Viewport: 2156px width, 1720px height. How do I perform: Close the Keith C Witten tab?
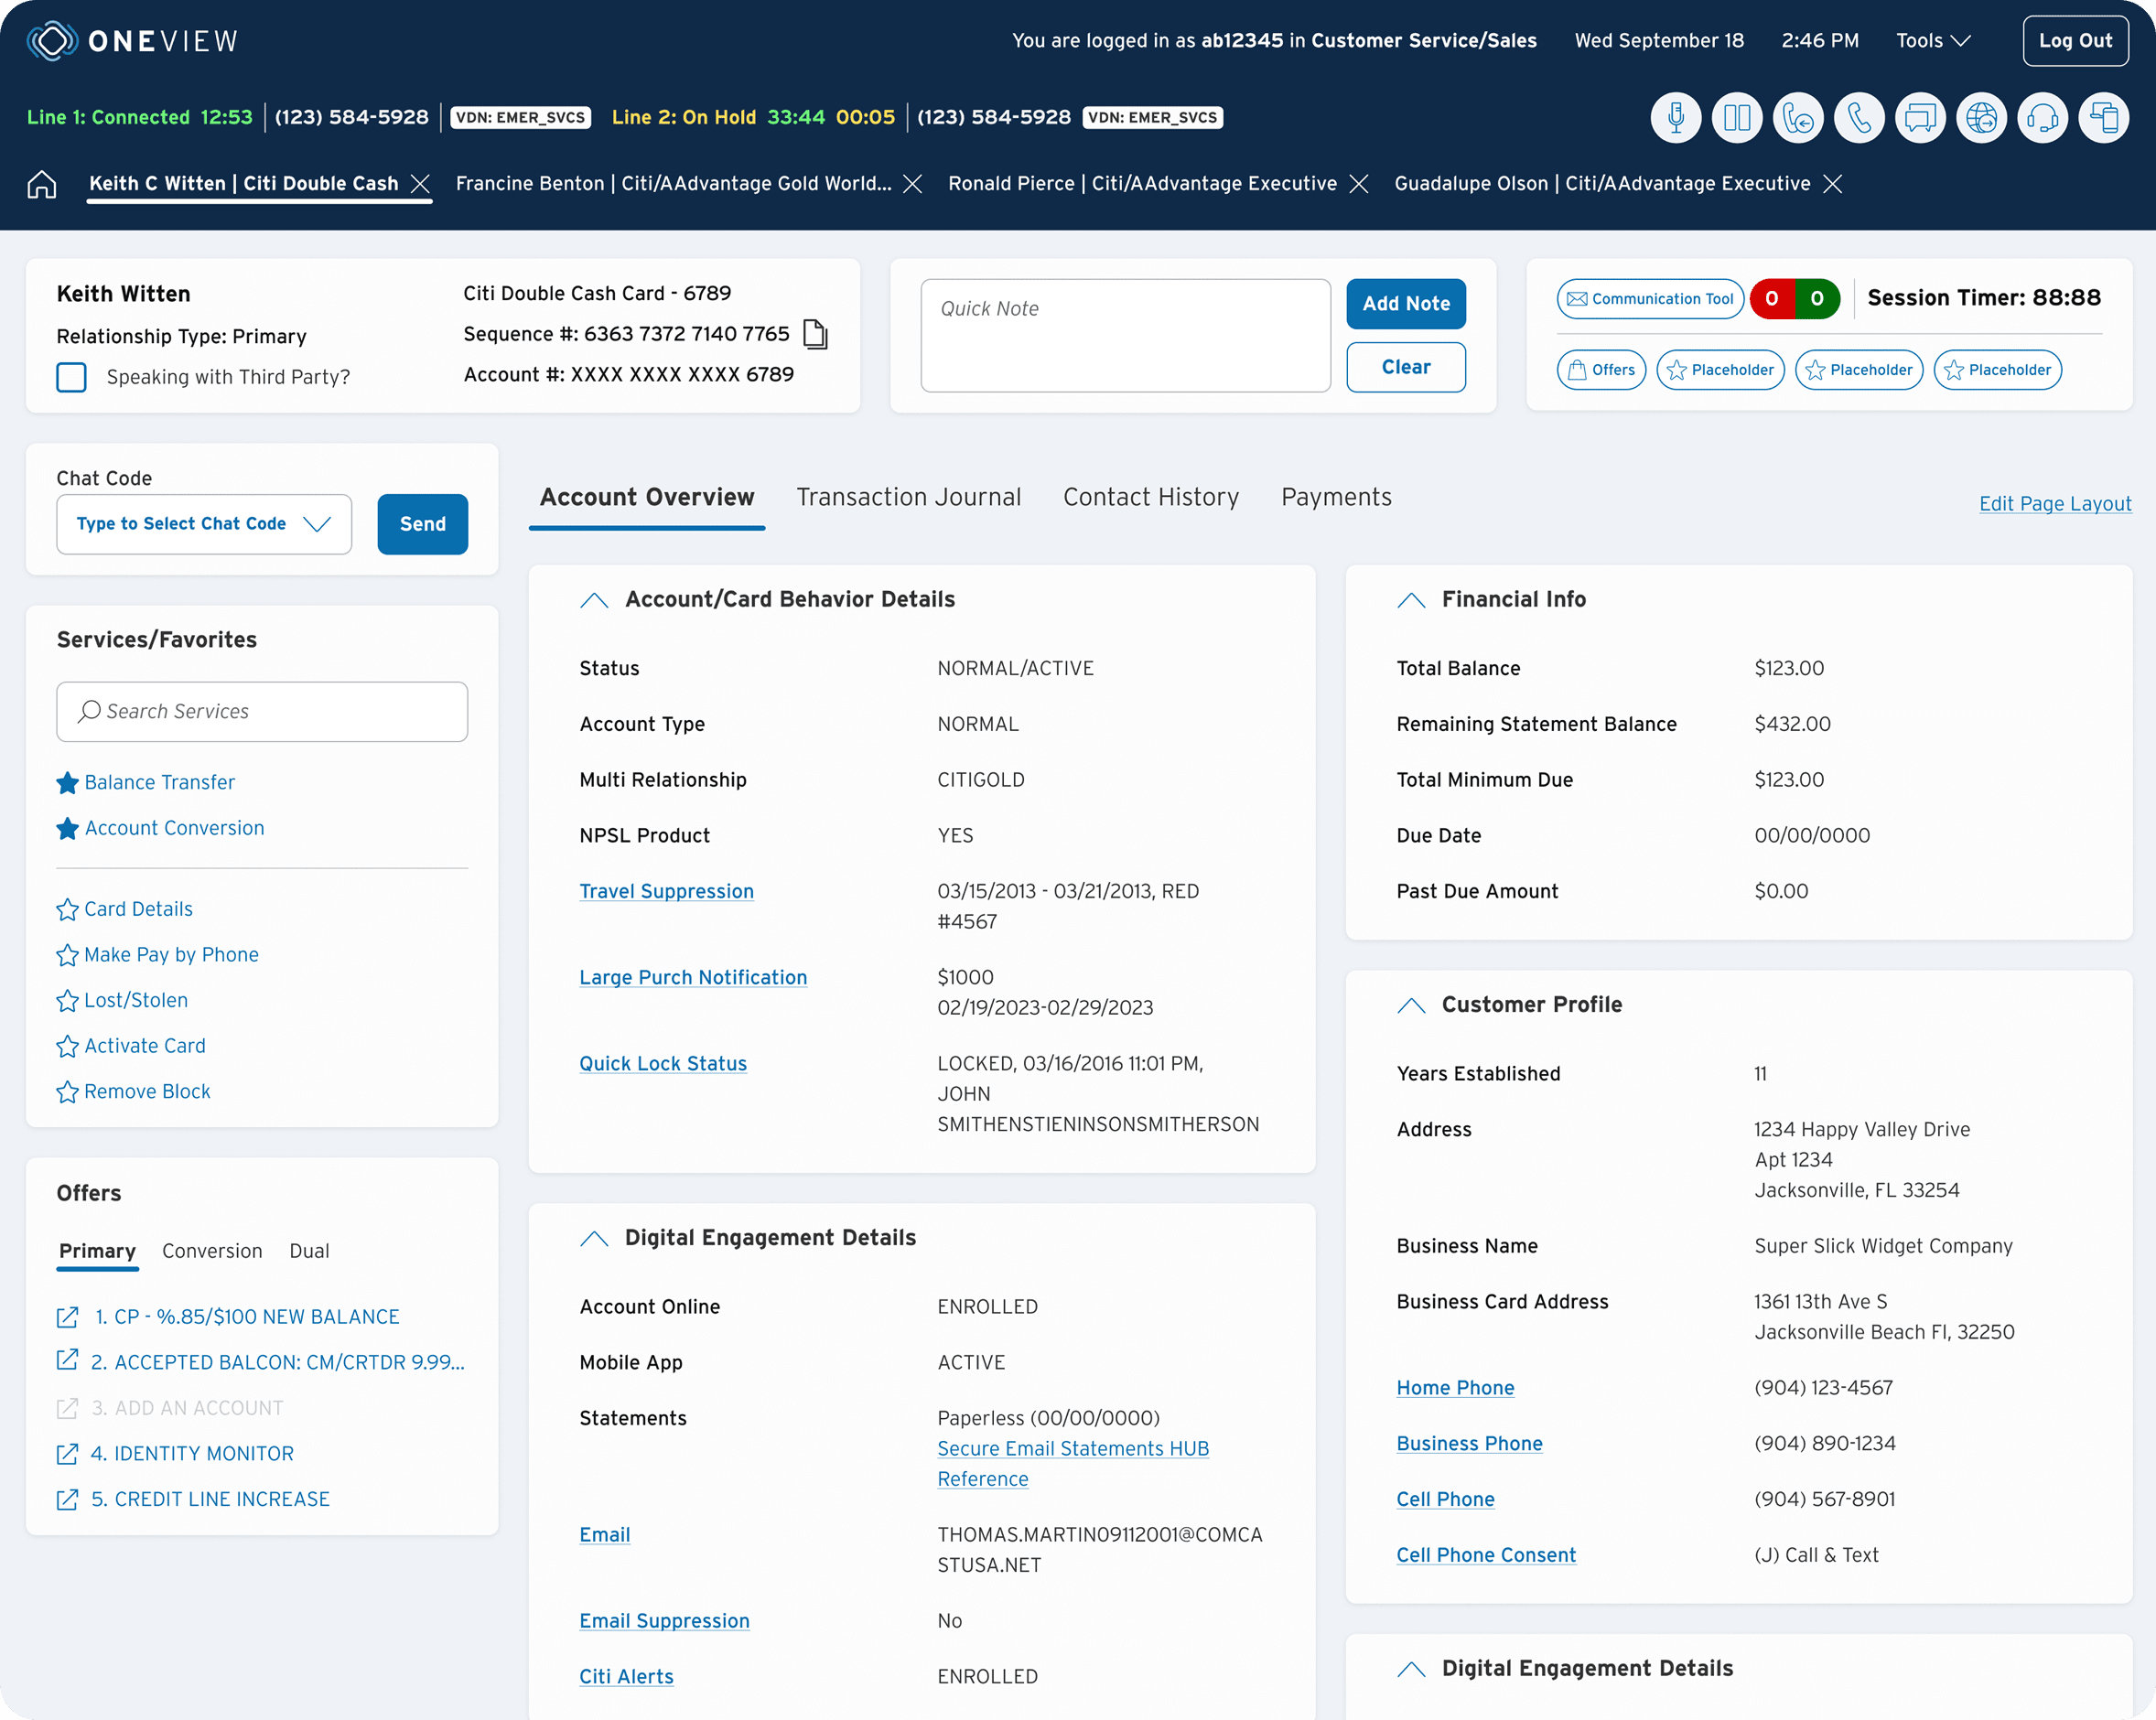[421, 184]
